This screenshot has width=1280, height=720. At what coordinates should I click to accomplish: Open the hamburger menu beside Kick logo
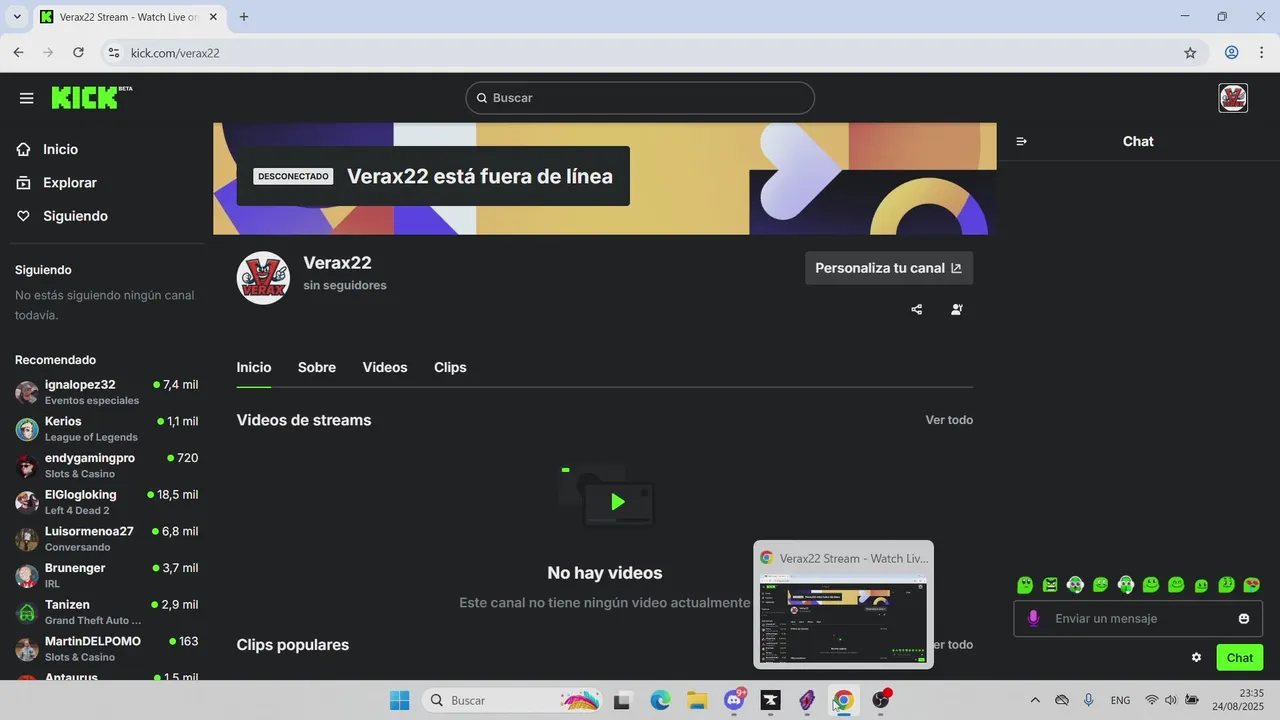pos(26,98)
